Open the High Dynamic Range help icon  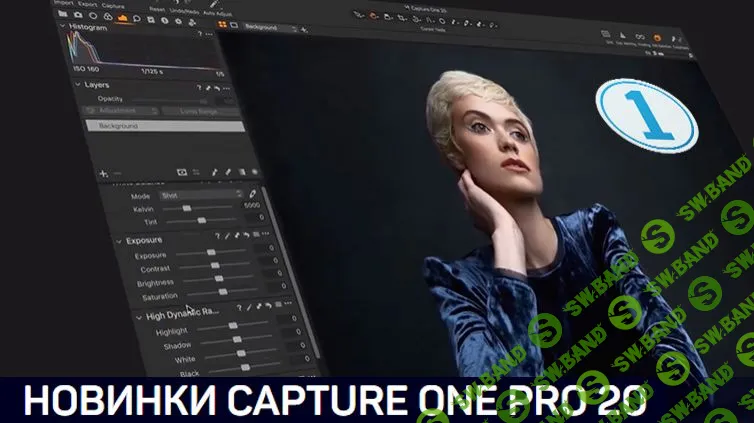239,308
